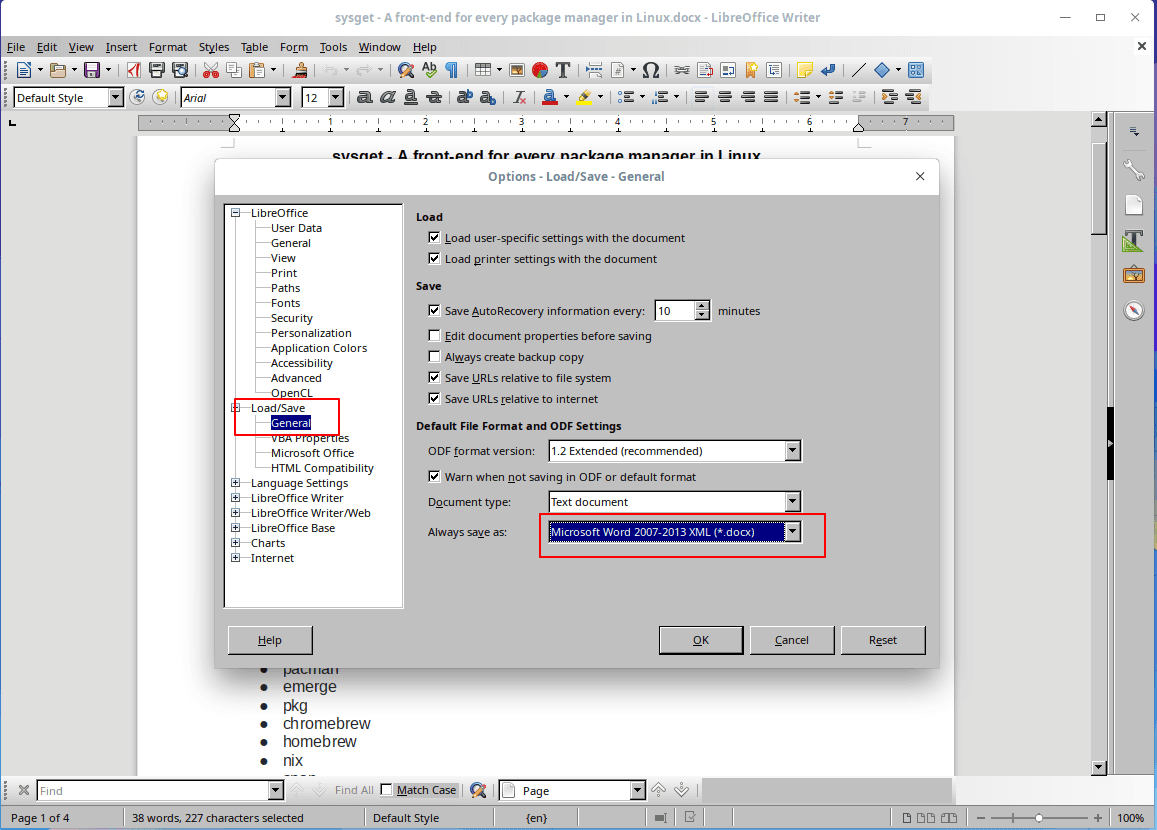Reset the Load/Save options
1157x830 pixels.
coord(883,640)
